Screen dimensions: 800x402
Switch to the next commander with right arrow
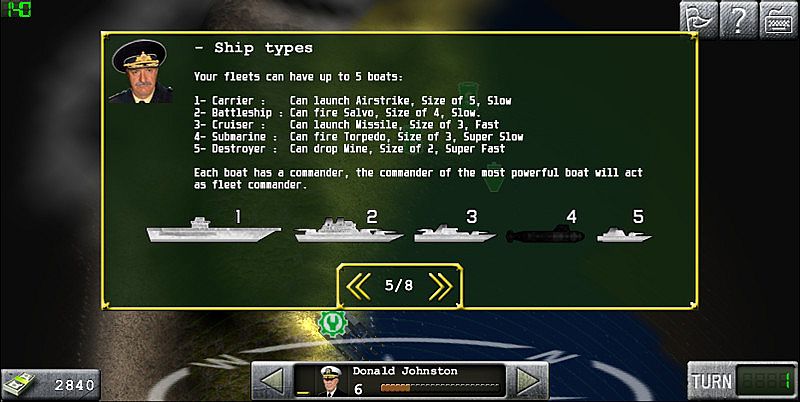(528, 381)
